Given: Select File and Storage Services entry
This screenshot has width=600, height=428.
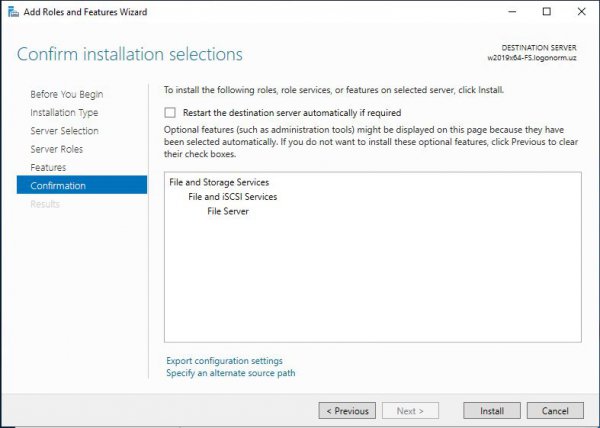Looking at the screenshot, I should (x=219, y=182).
